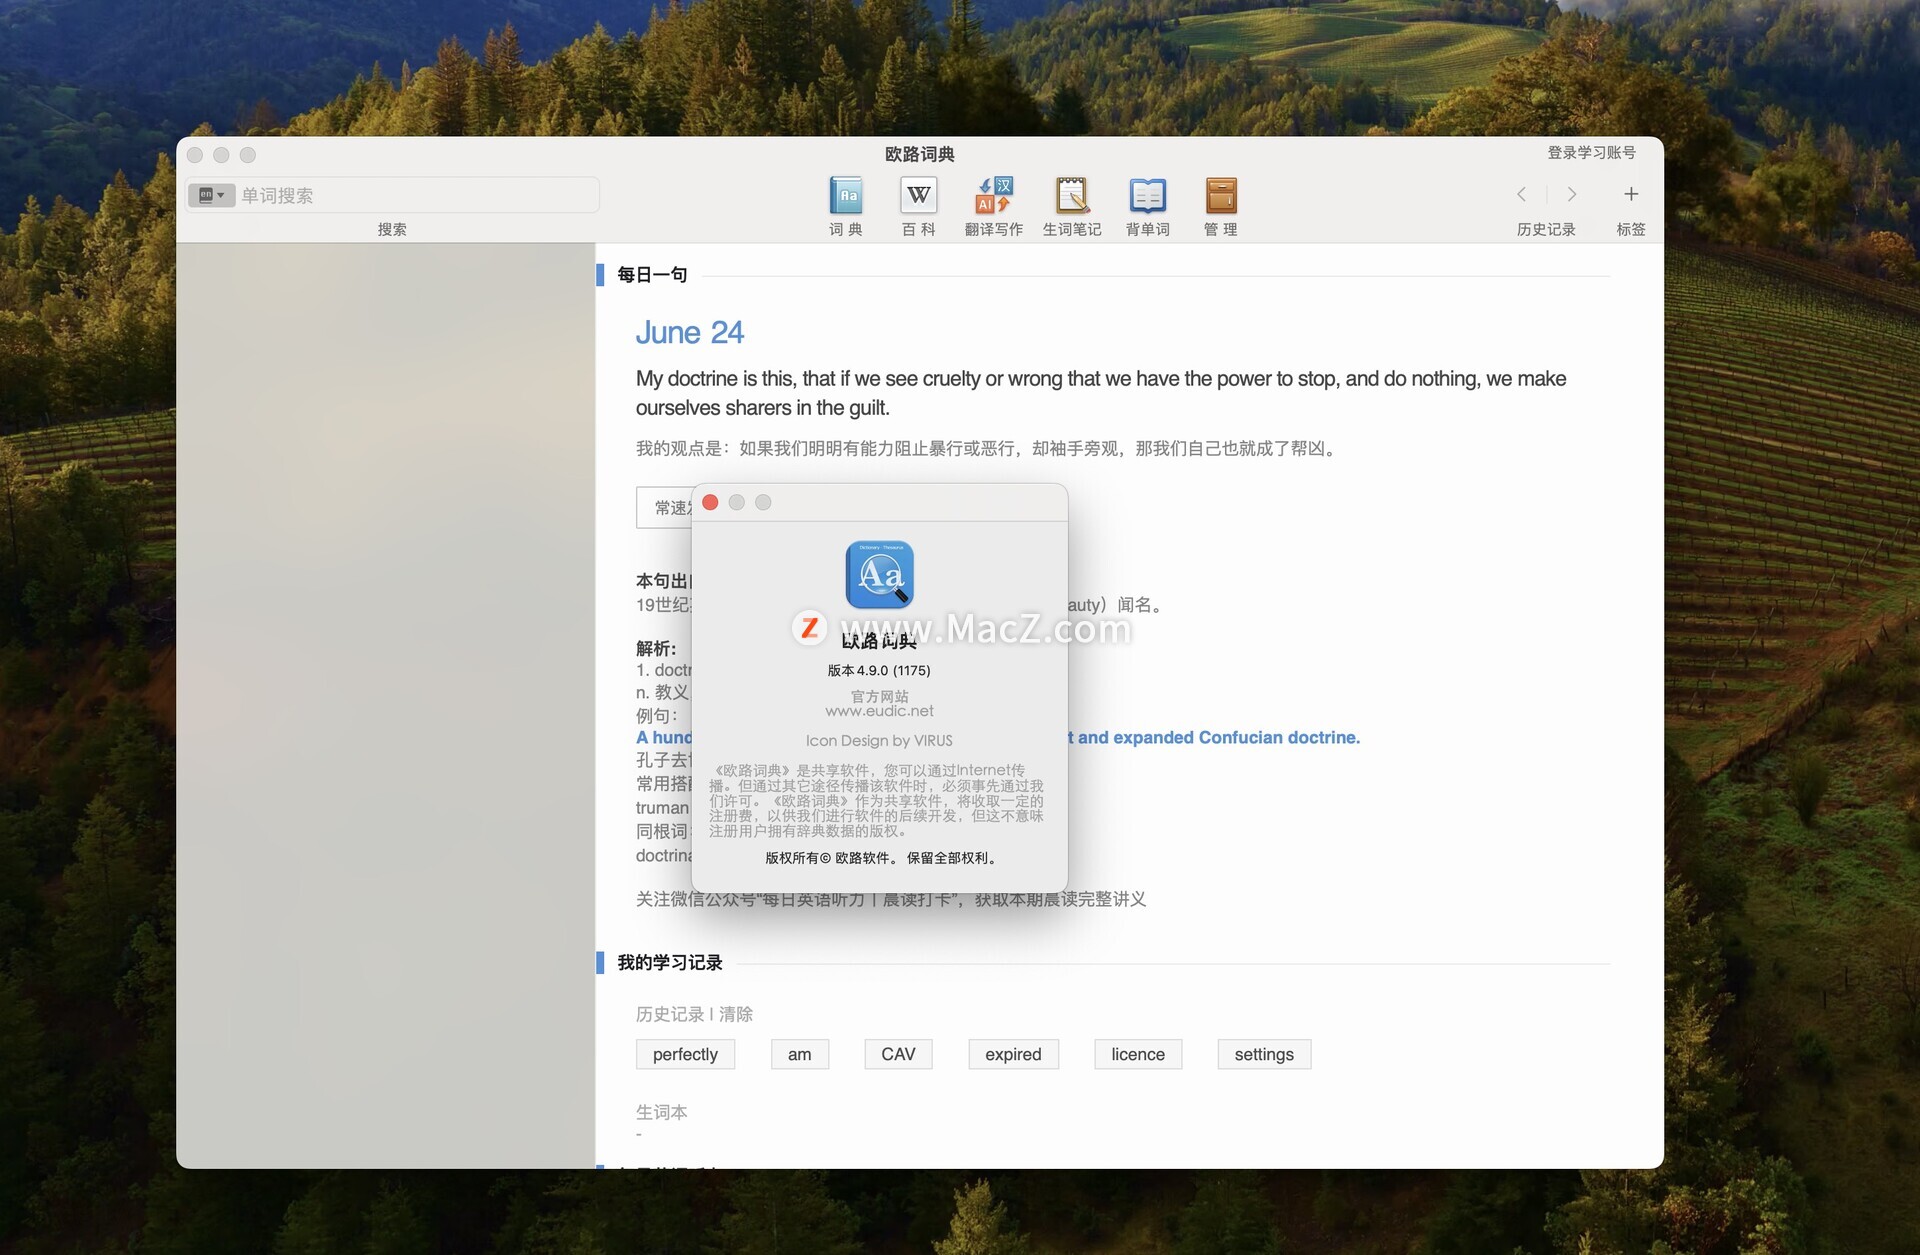Click the 关注微信公众号 line of text
Viewport: 1920px width, 1255px height.
point(891,899)
